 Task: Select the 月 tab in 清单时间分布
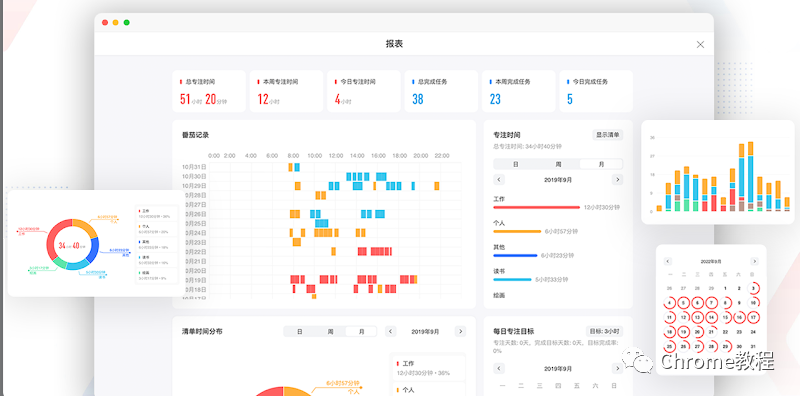361,331
